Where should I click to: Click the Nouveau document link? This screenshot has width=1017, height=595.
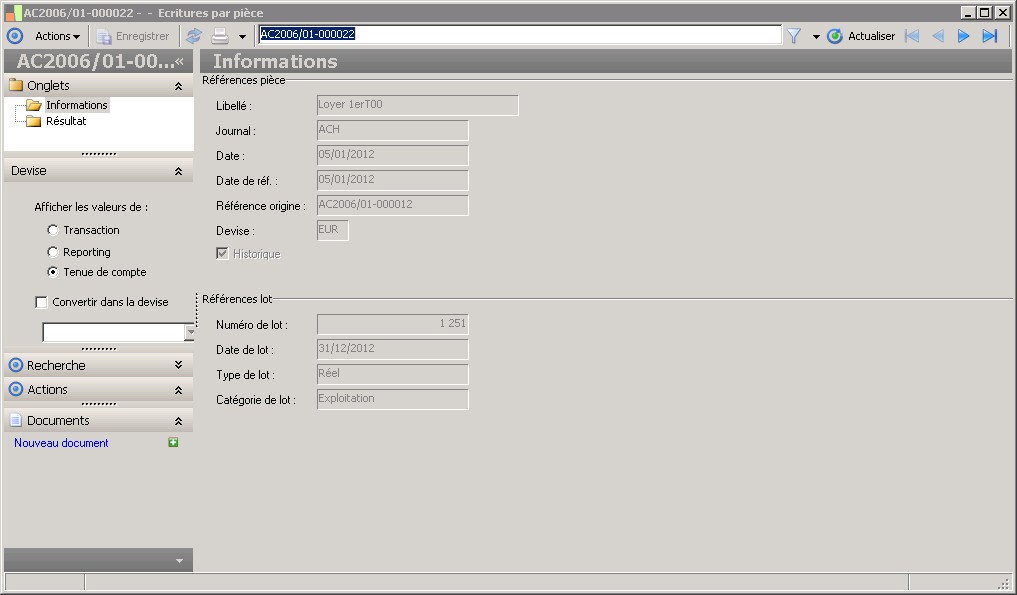[x=61, y=443]
